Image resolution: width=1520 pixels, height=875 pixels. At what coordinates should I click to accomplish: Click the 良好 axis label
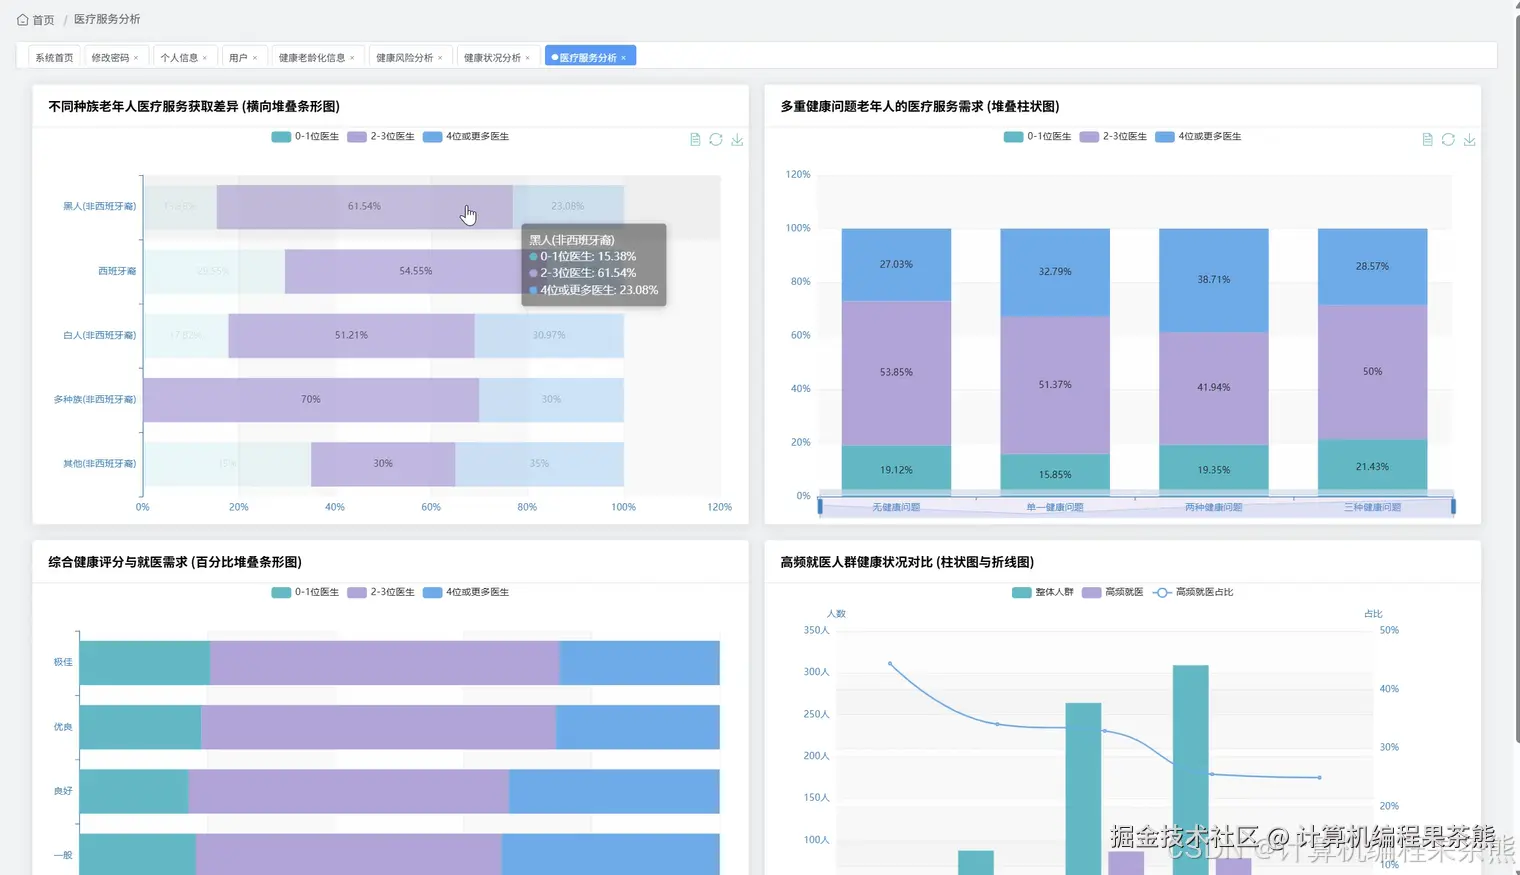point(63,791)
